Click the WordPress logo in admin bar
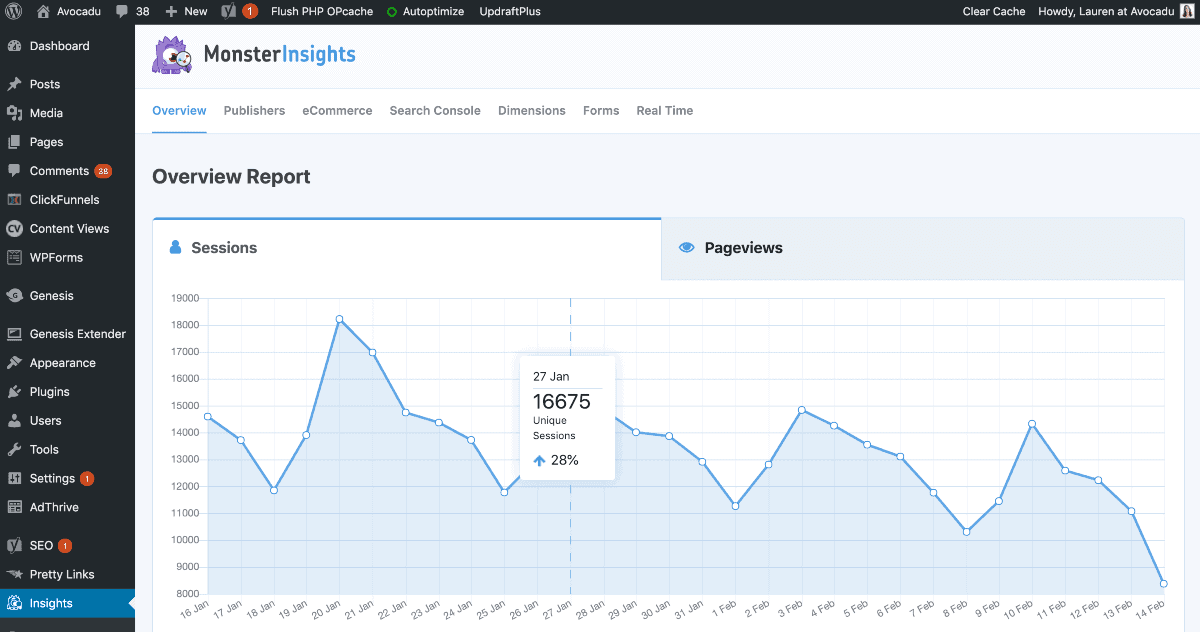Image resolution: width=1200 pixels, height=632 pixels. click(x=11, y=11)
